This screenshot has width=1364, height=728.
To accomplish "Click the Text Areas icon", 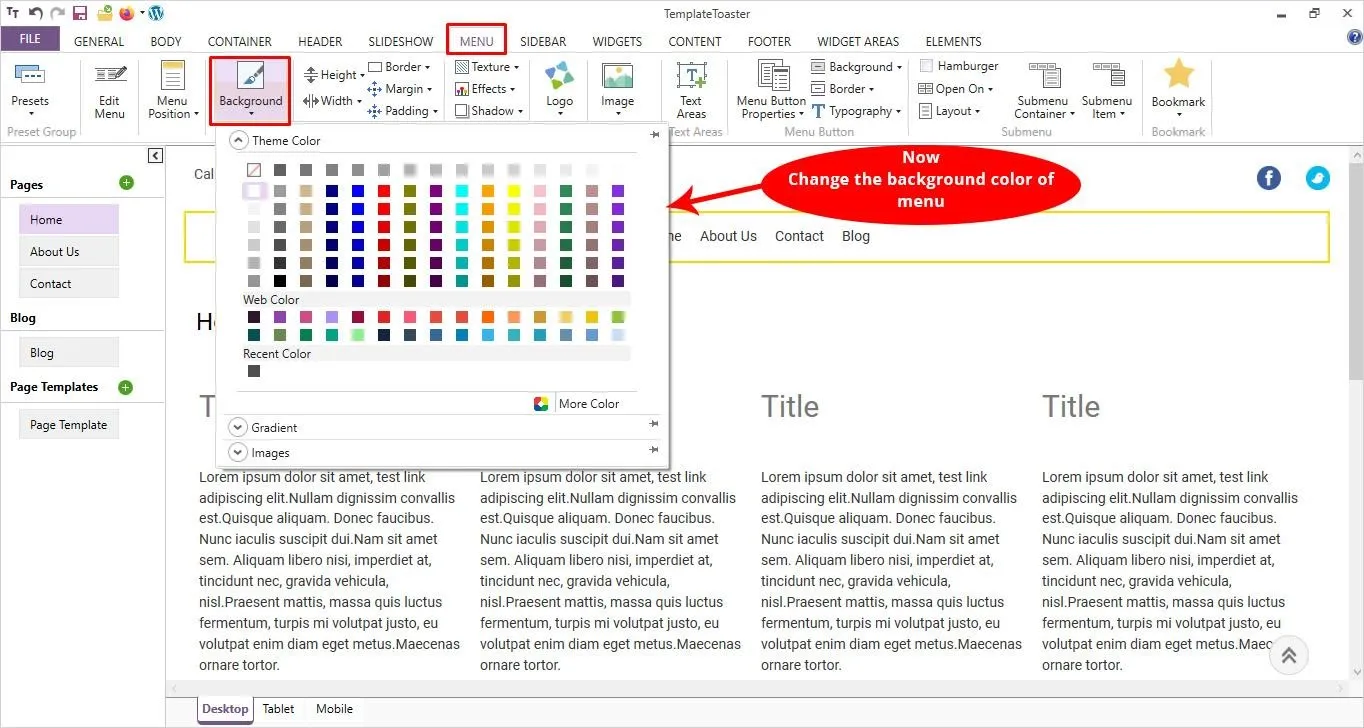I will pyautogui.click(x=692, y=88).
